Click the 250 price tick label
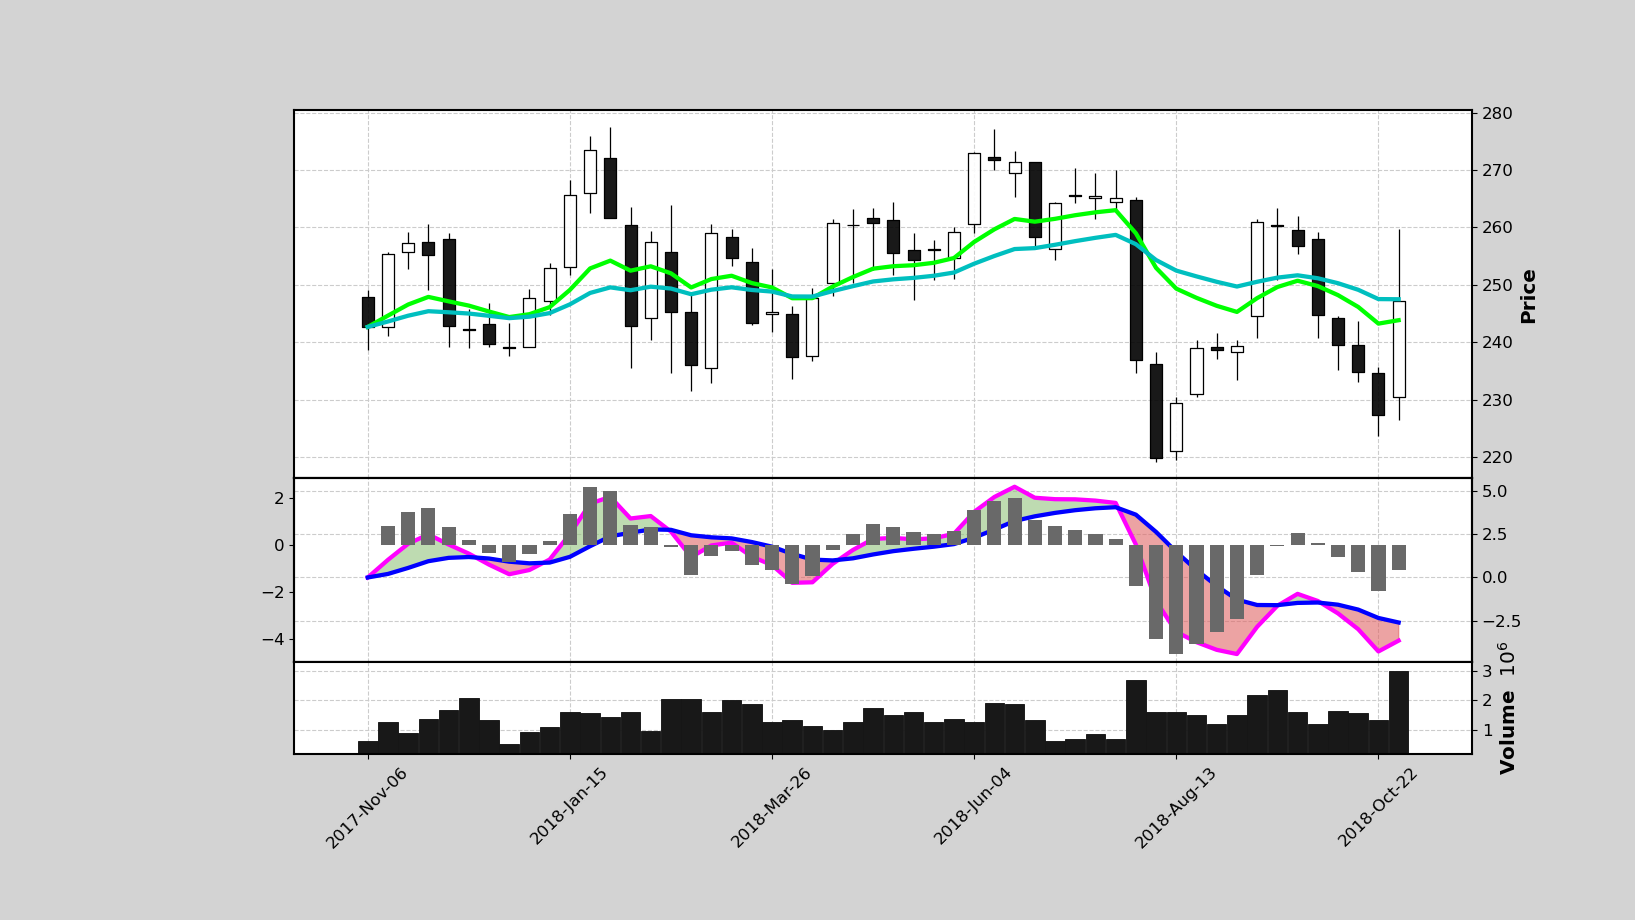The height and width of the screenshot is (920, 1635). click(x=1498, y=285)
